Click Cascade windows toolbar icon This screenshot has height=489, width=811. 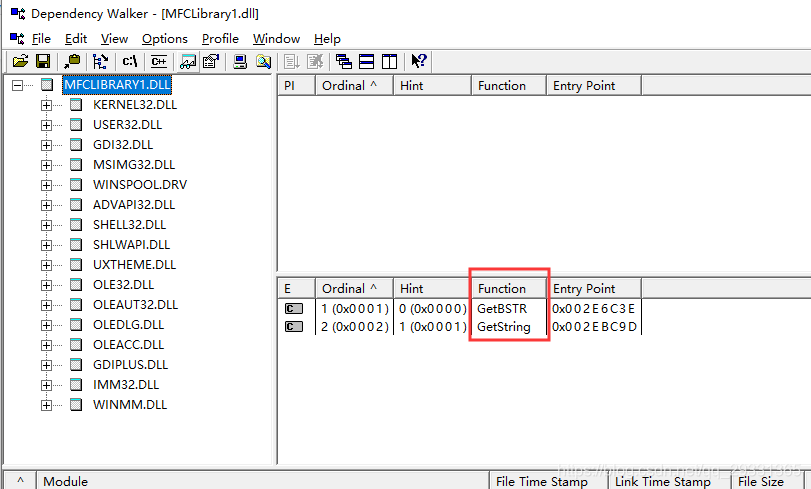tap(343, 62)
